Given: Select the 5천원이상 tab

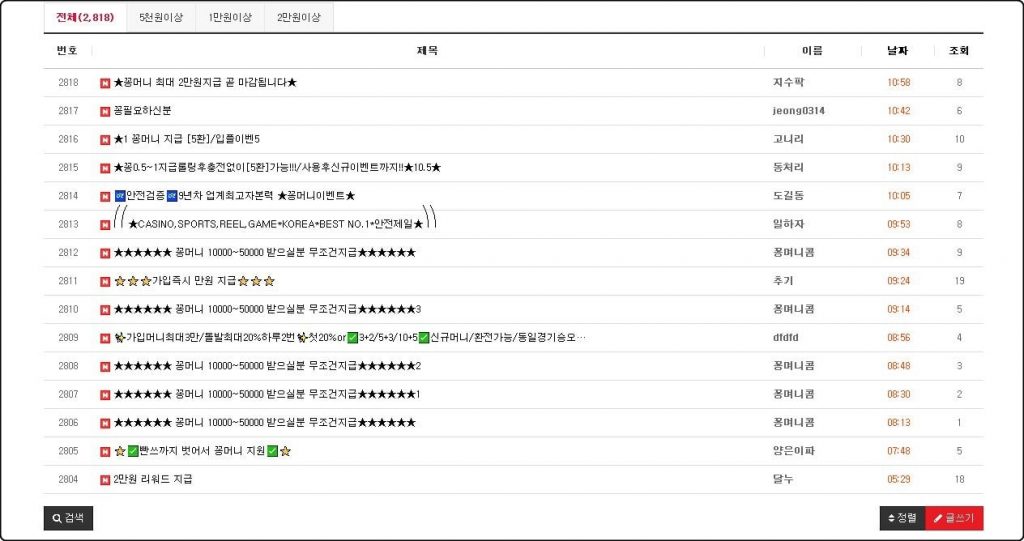Looking at the screenshot, I should pyautogui.click(x=161, y=18).
